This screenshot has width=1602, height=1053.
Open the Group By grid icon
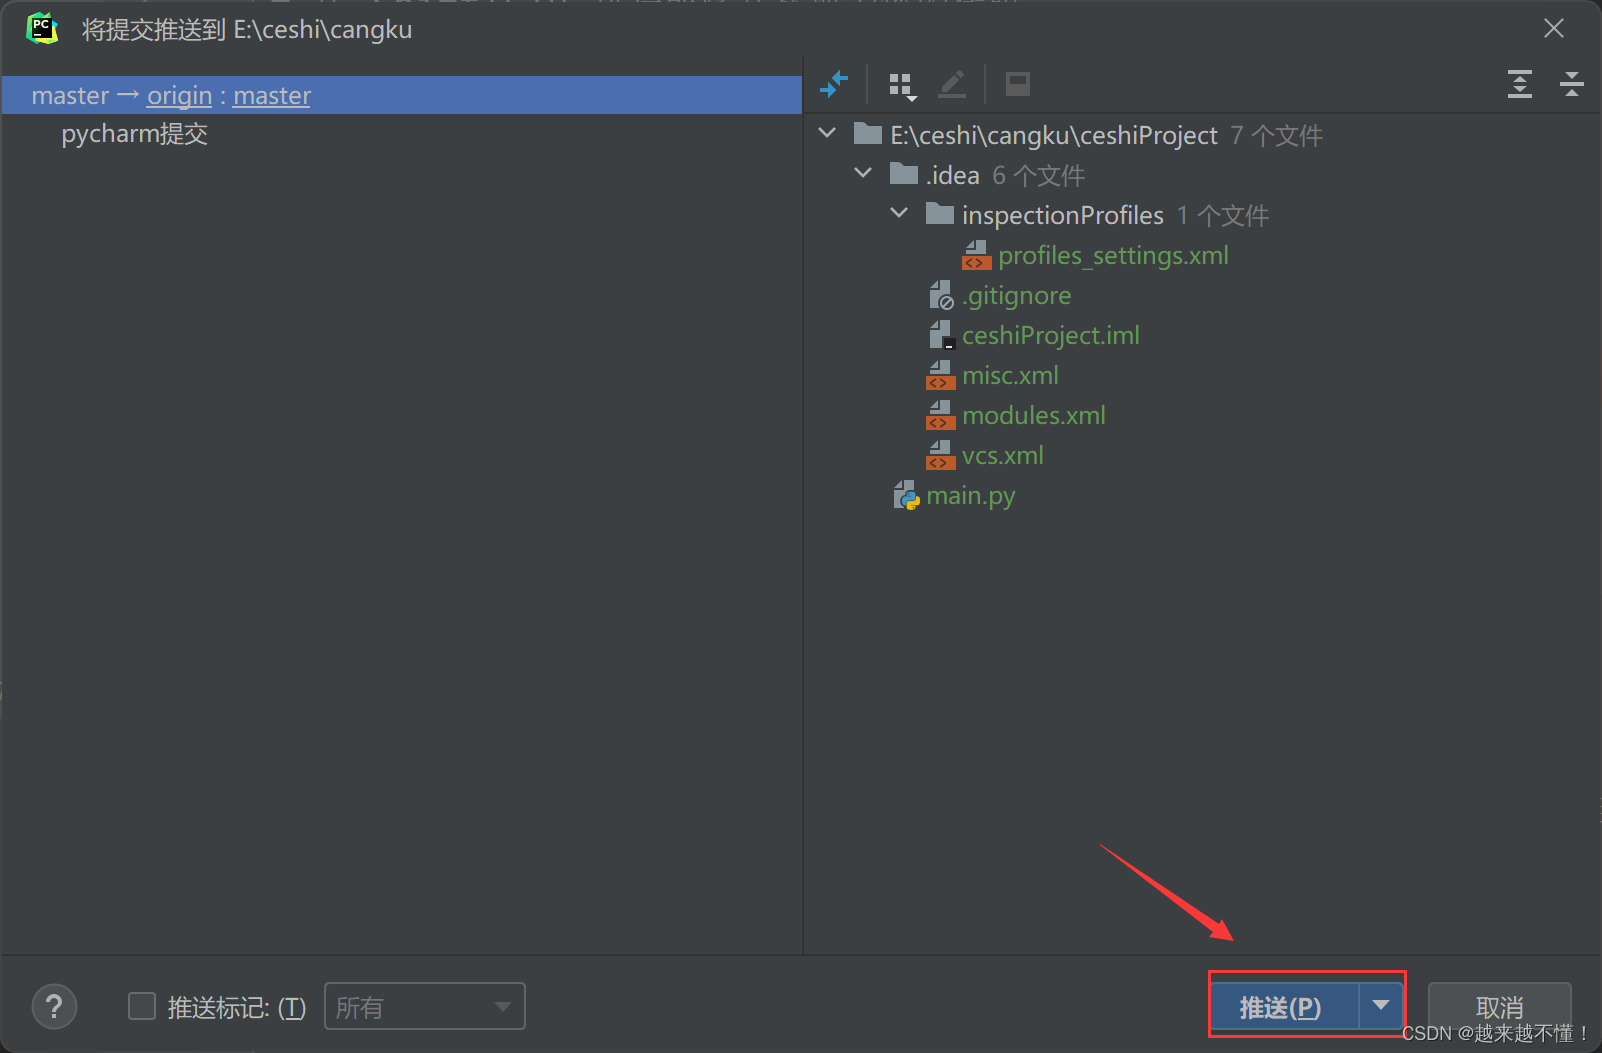[903, 86]
